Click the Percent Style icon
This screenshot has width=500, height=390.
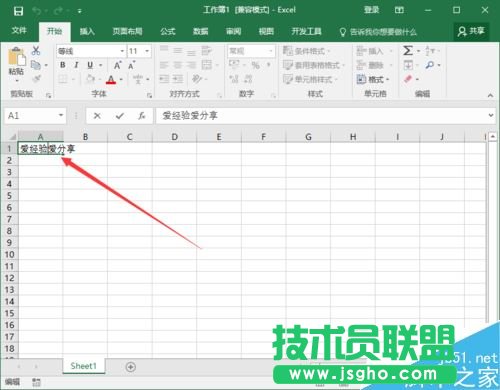[x=256, y=65]
